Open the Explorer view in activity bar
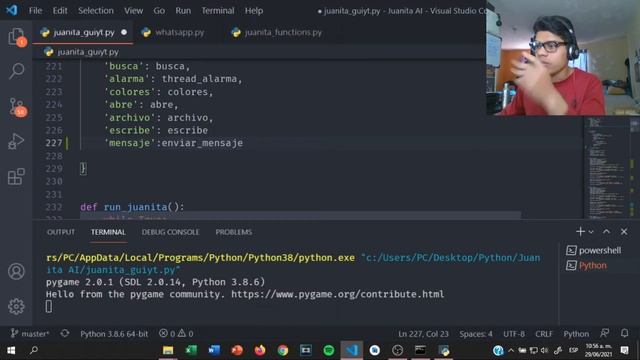The width and height of the screenshot is (640, 360). click(x=16, y=37)
